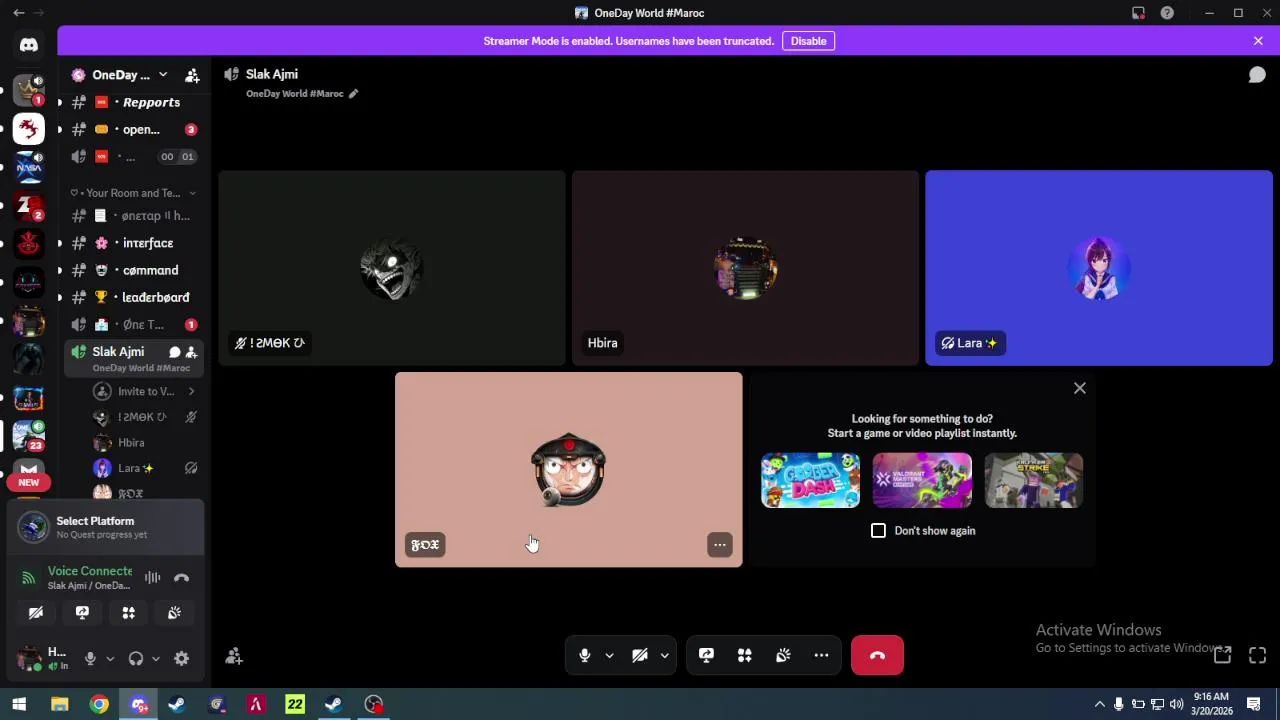Open the leaderbøard channel

click(133, 297)
